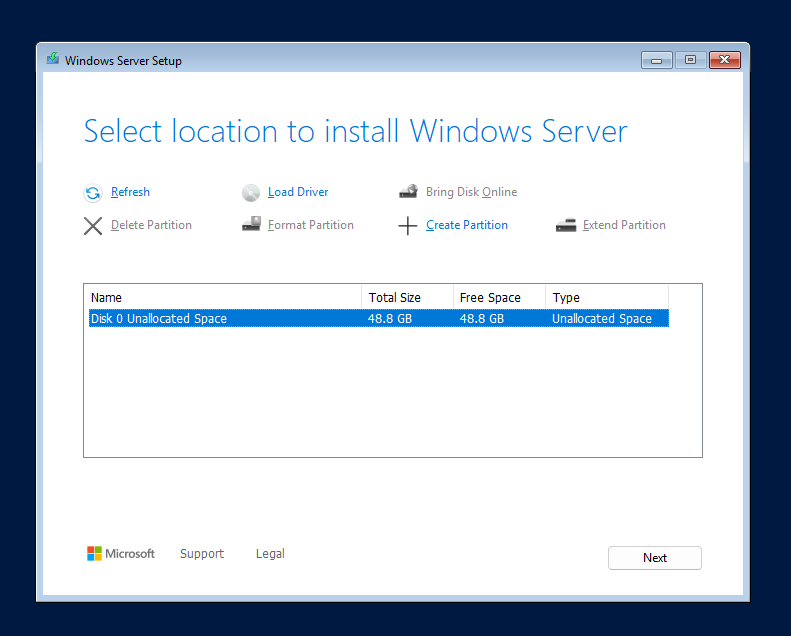791x636 pixels.
Task: Open the Legal link
Action: click(x=270, y=554)
